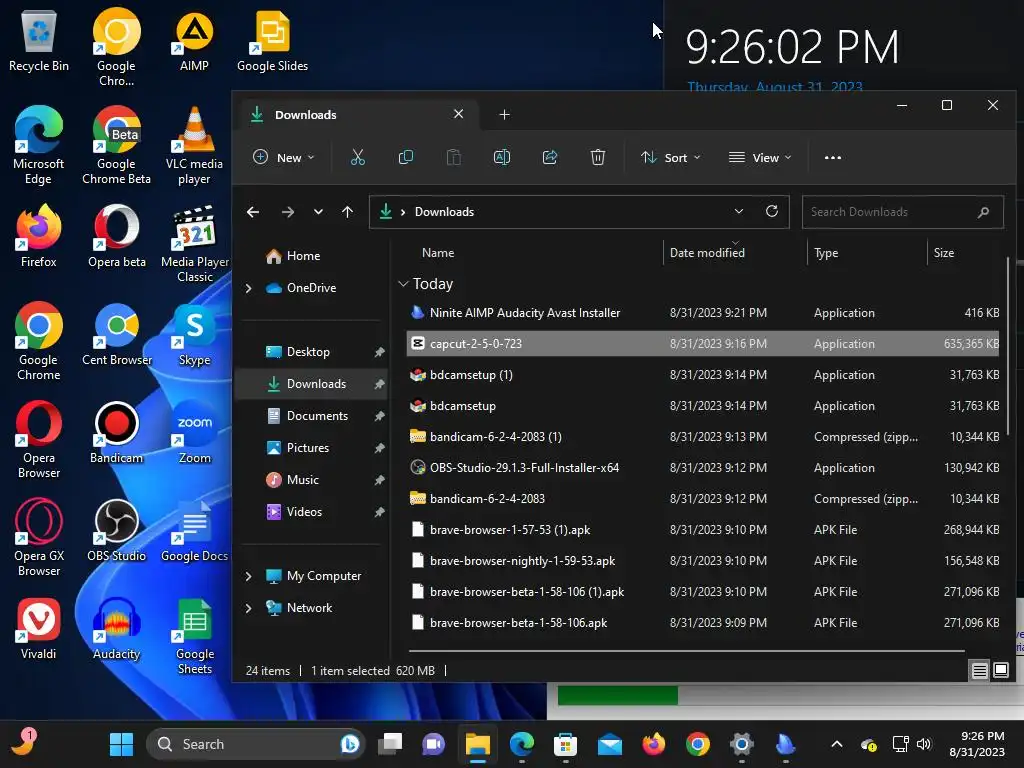Select Opera beta desktop shortcut
Screen dimensions: 1024x768
pyautogui.click(x=117, y=236)
